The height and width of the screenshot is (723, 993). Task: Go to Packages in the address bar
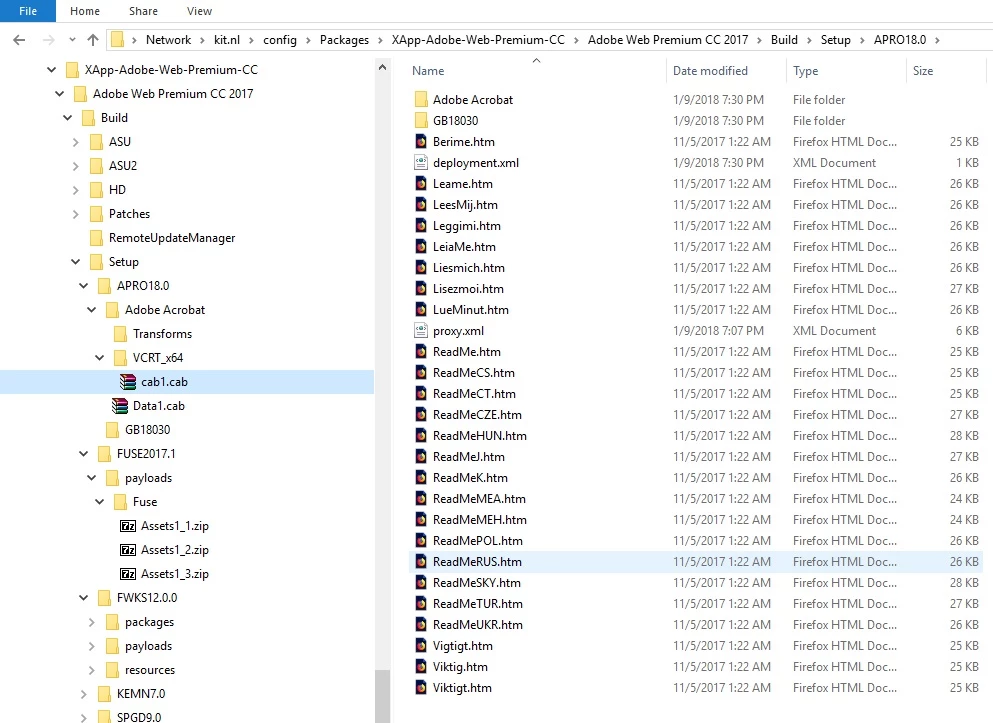pos(344,40)
